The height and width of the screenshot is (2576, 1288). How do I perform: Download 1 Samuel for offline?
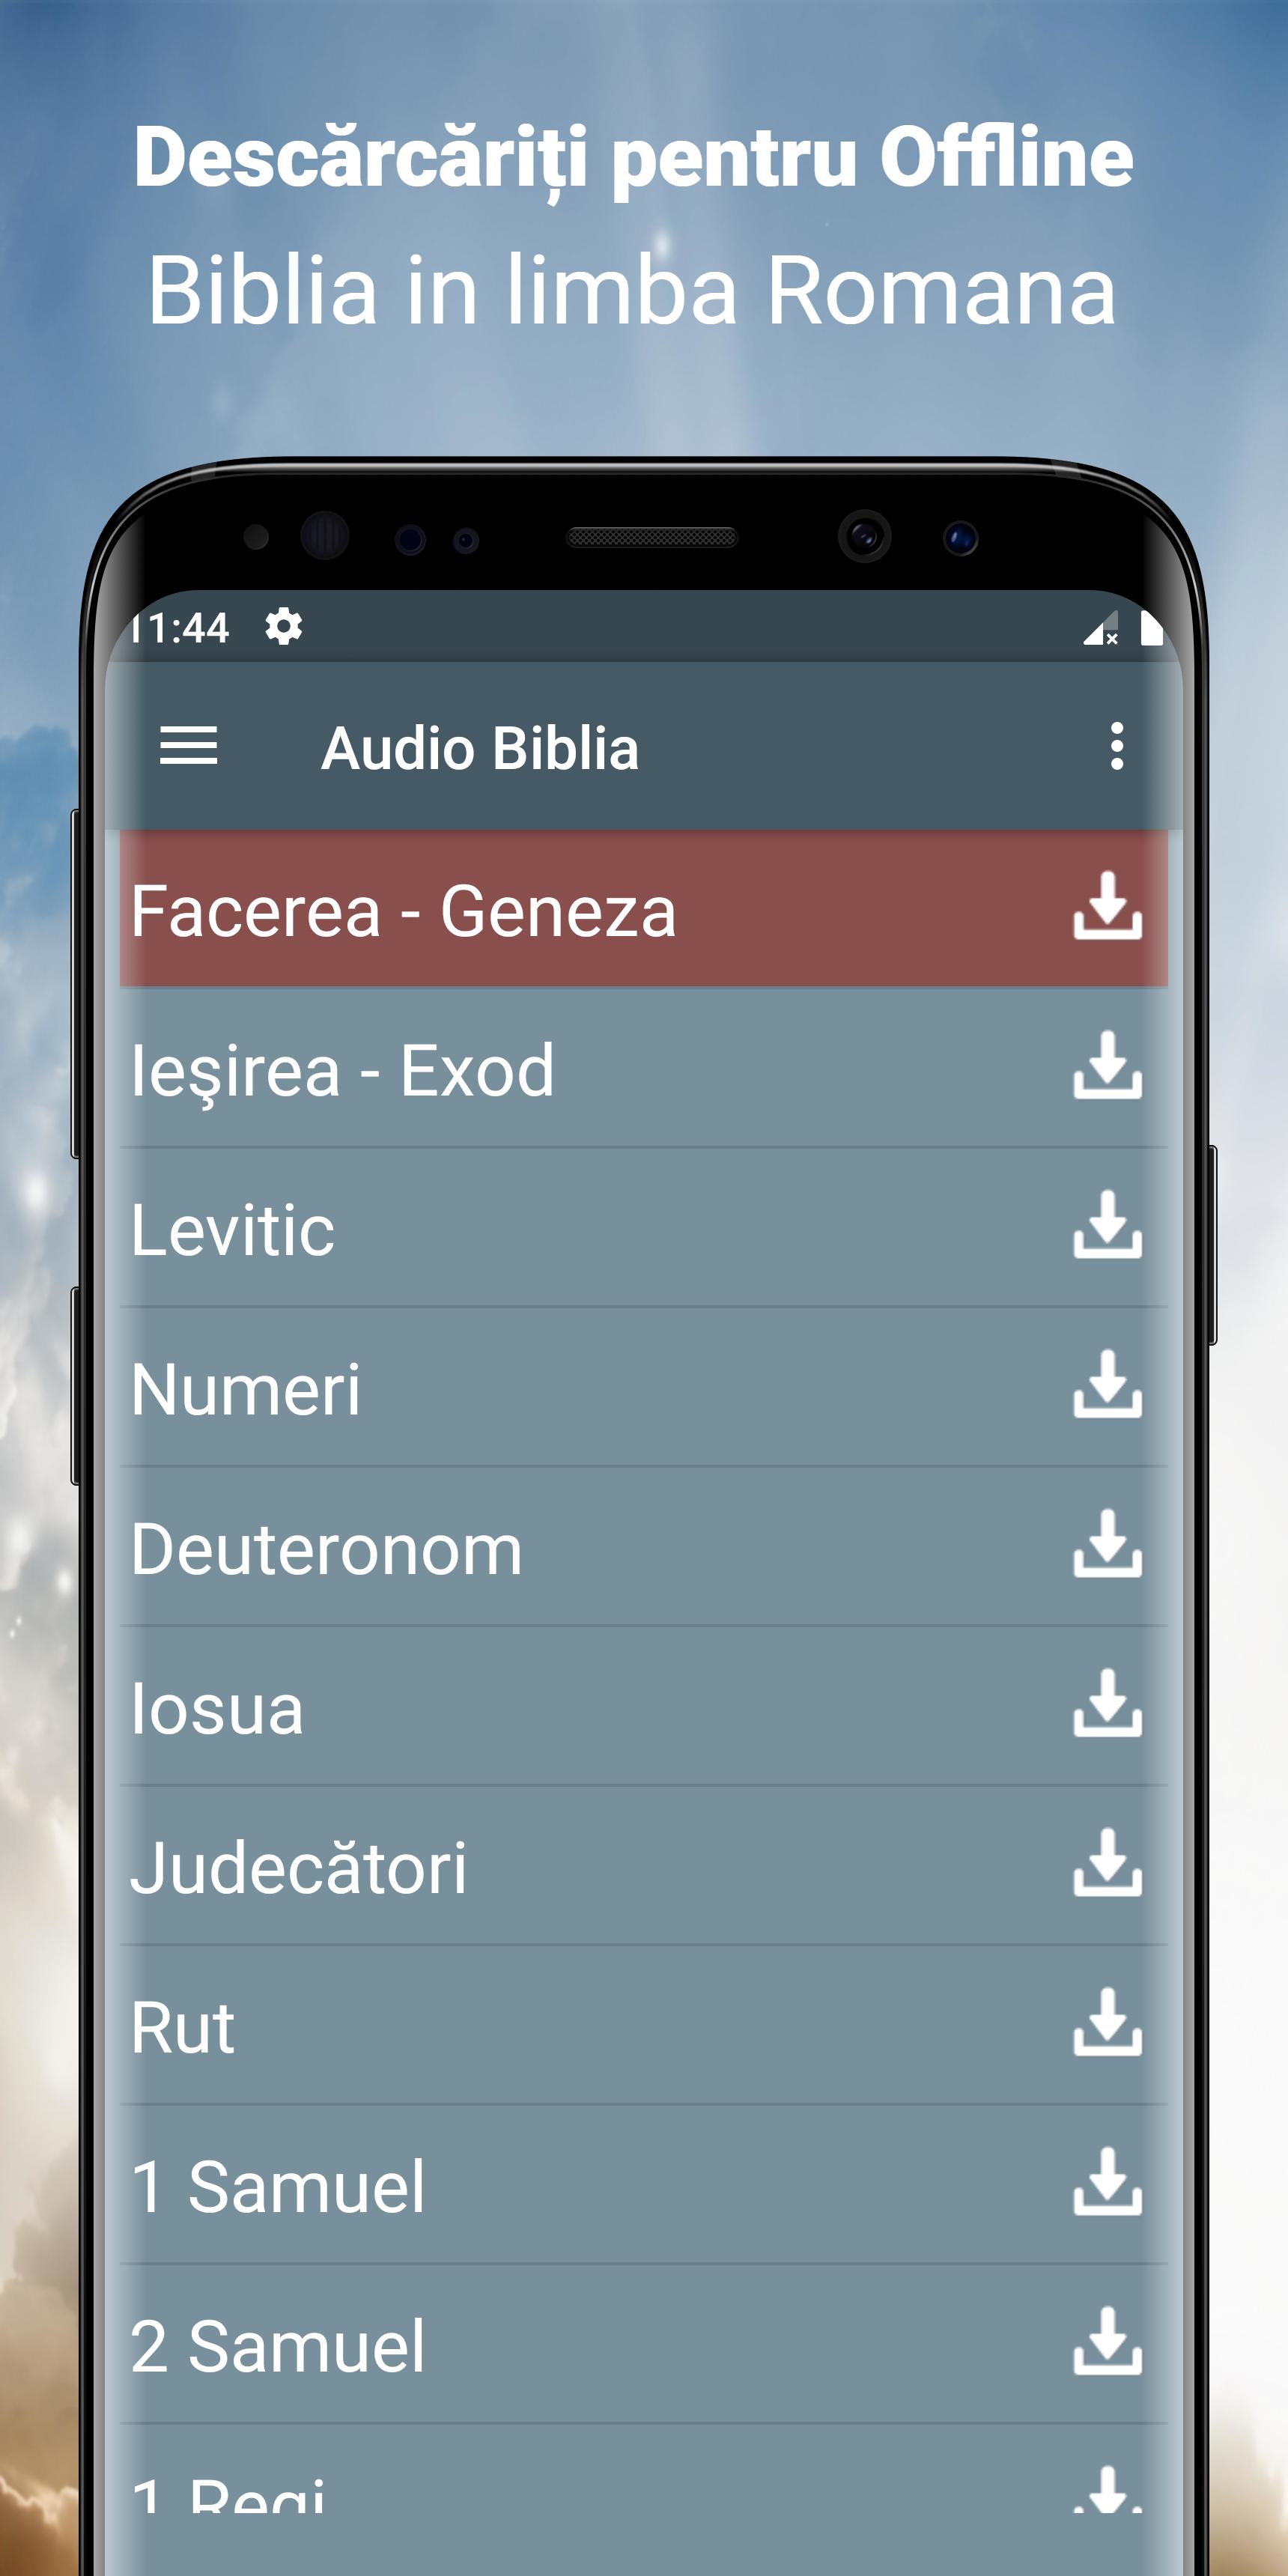[x=1107, y=2183]
